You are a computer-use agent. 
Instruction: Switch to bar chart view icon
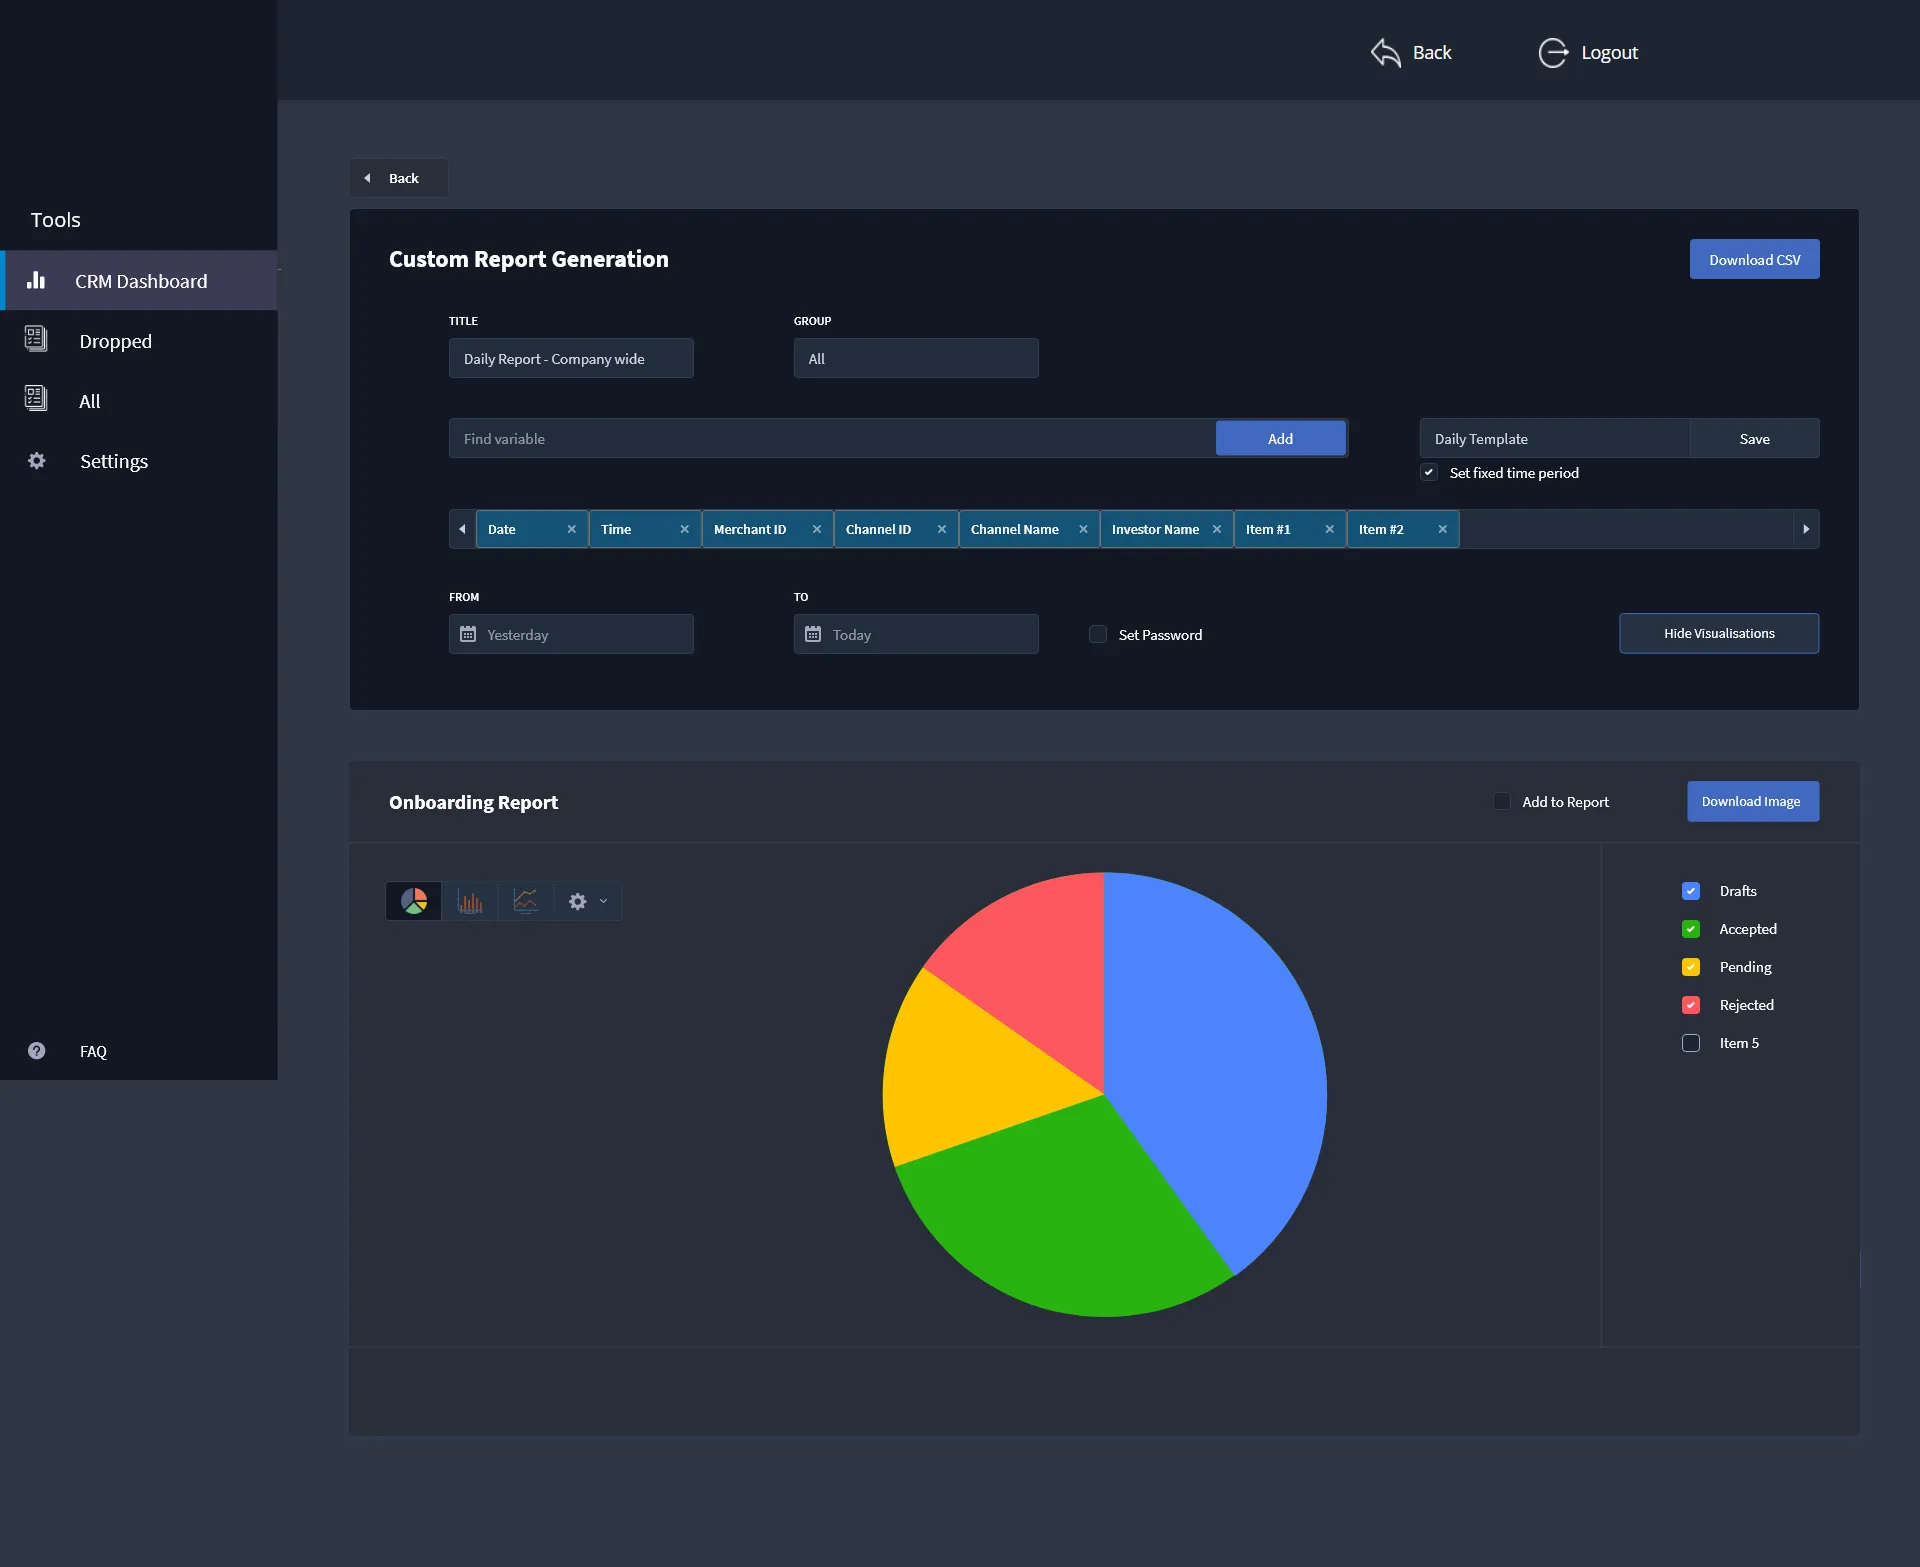coord(470,901)
